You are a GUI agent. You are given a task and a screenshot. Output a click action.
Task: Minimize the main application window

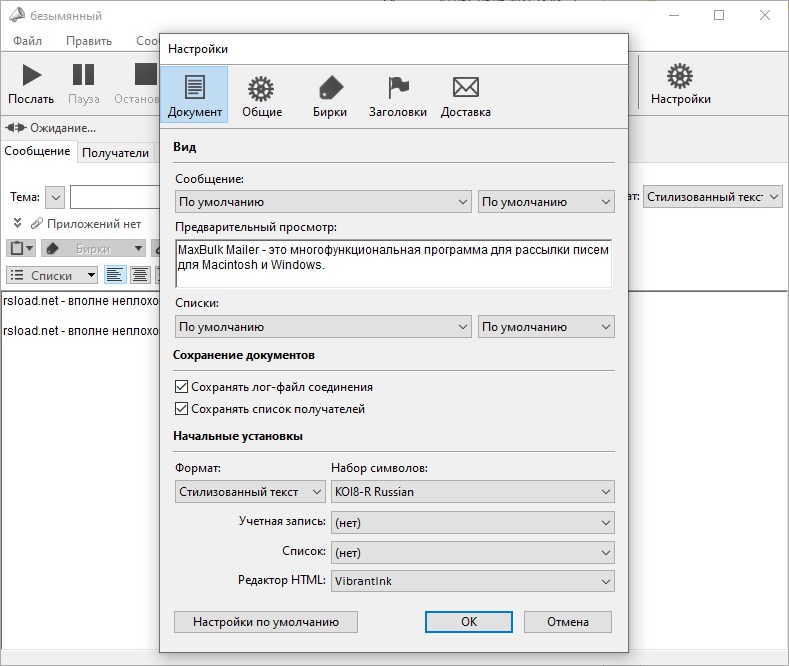pyautogui.click(x=674, y=15)
